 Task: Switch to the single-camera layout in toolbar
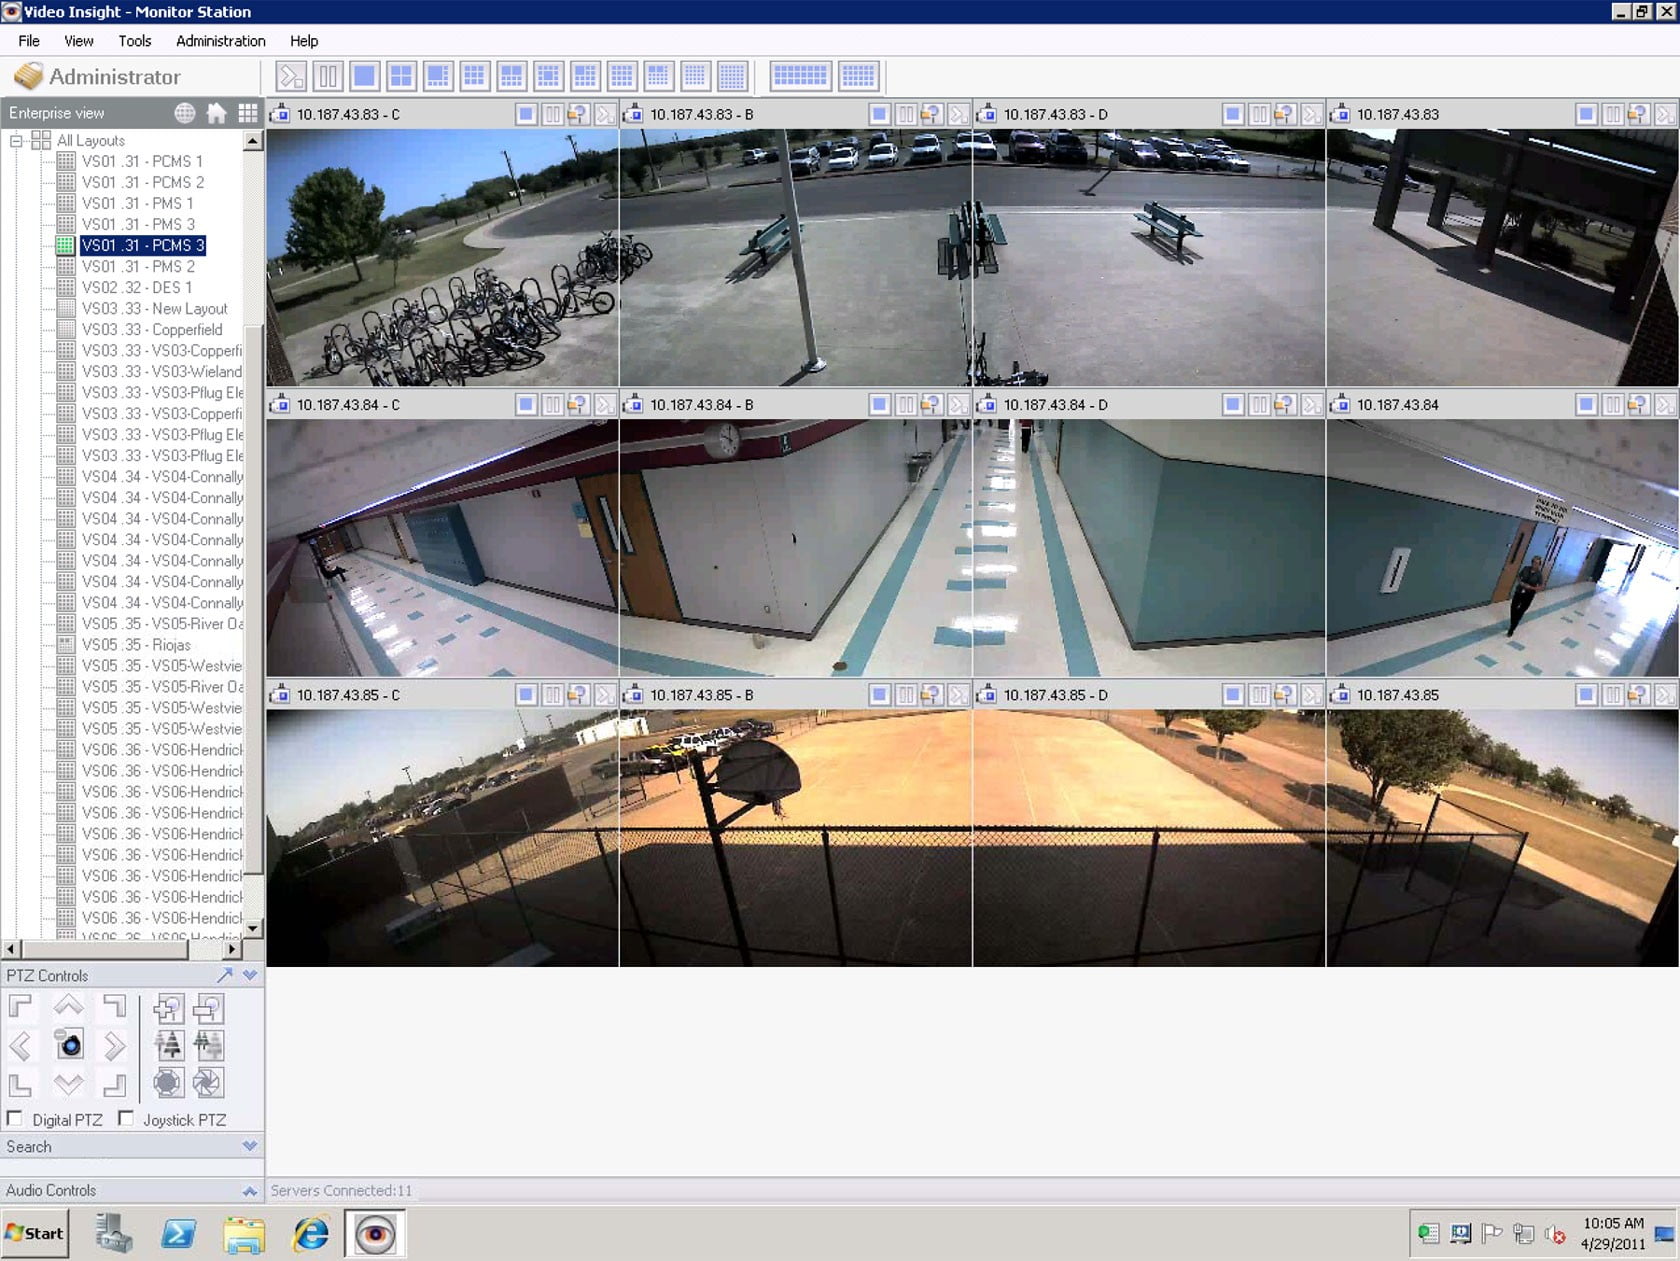364,76
